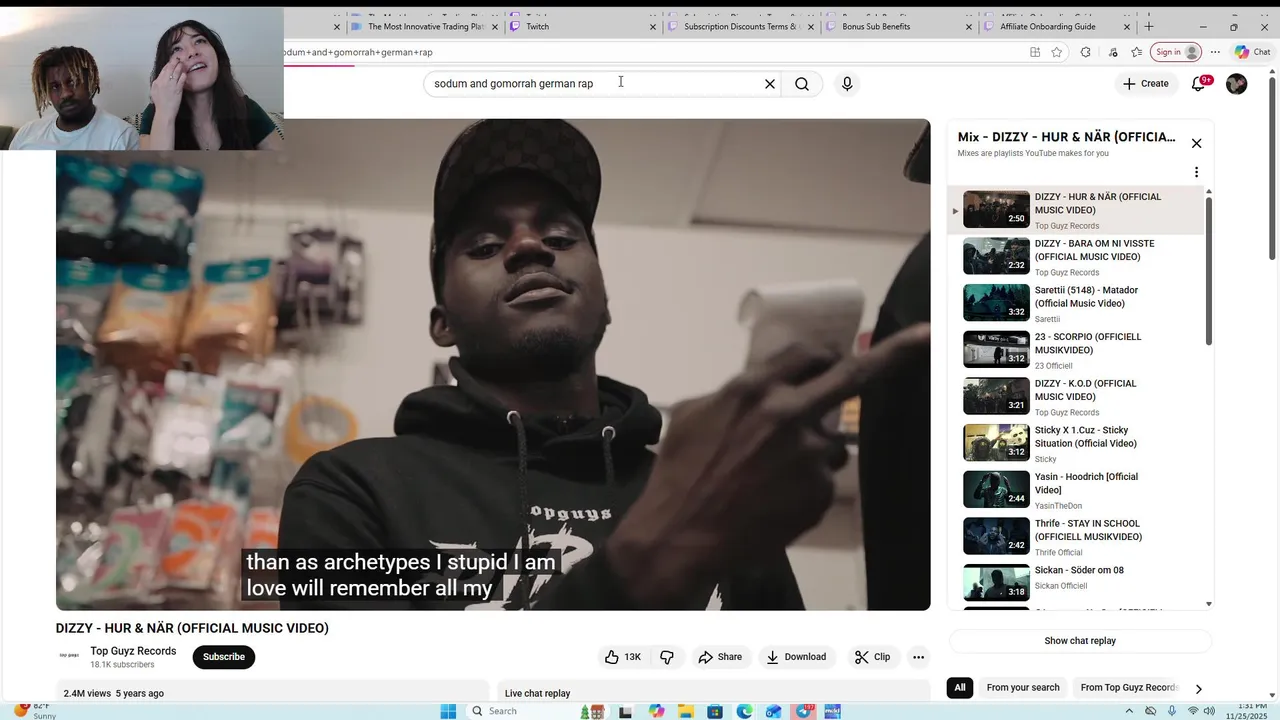Add this page to favorites star
The width and height of the screenshot is (1280, 720).
(x=1057, y=52)
